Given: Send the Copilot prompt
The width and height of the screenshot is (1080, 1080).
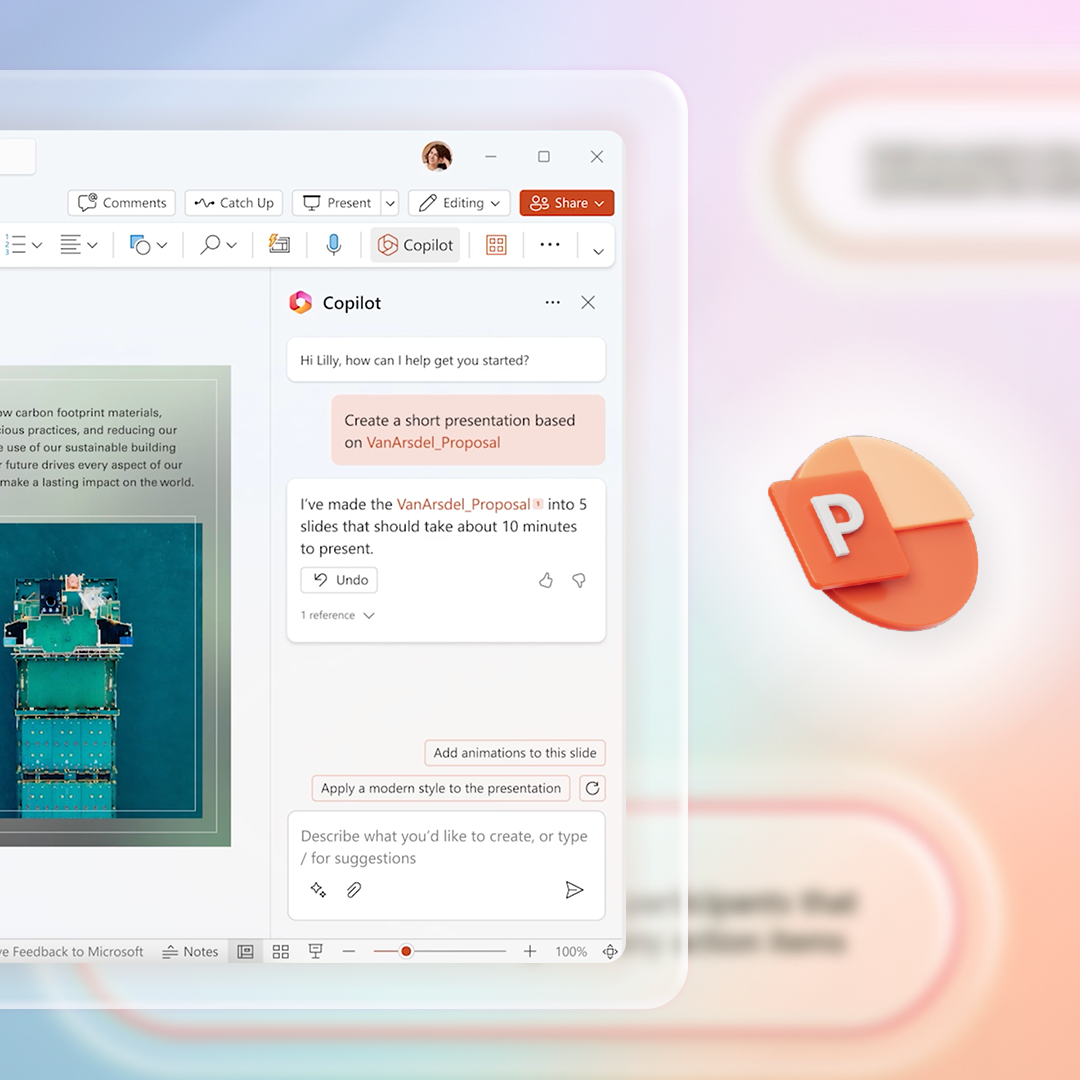Looking at the screenshot, I should (x=574, y=890).
